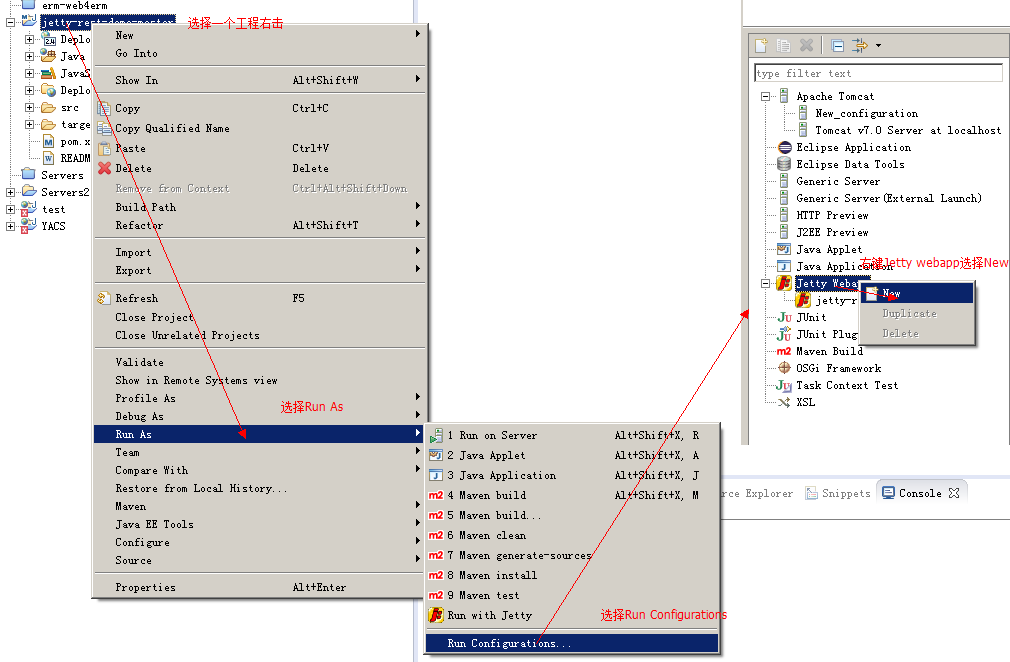Select HTTP Preview configuration type
Screen dimensions: 1010x662
[832, 215]
